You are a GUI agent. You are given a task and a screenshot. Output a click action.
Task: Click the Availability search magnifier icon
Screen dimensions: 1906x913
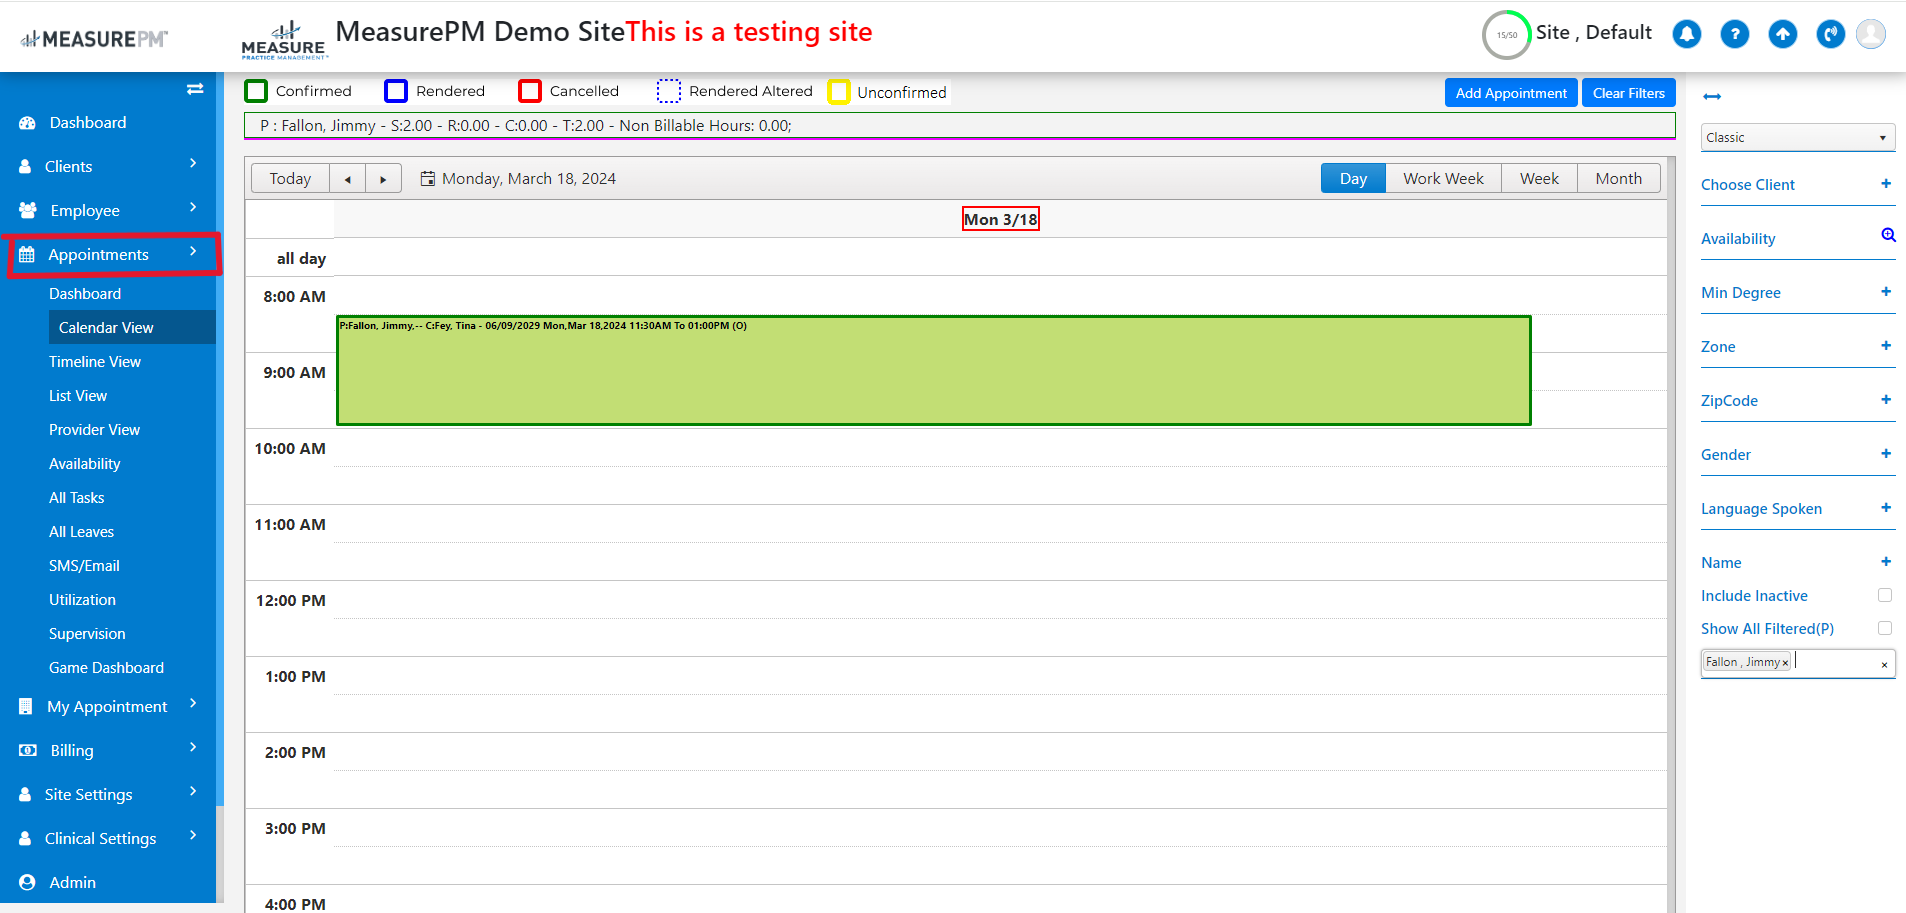click(1888, 235)
